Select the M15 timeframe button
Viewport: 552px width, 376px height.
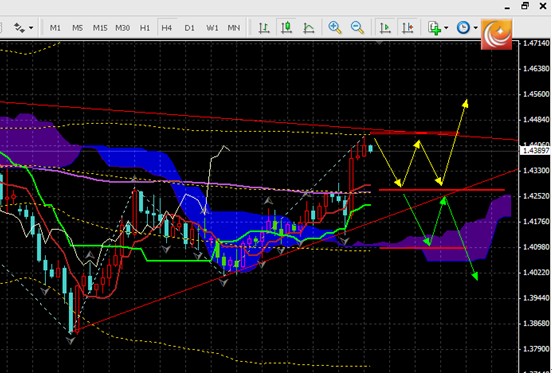(x=100, y=28)
